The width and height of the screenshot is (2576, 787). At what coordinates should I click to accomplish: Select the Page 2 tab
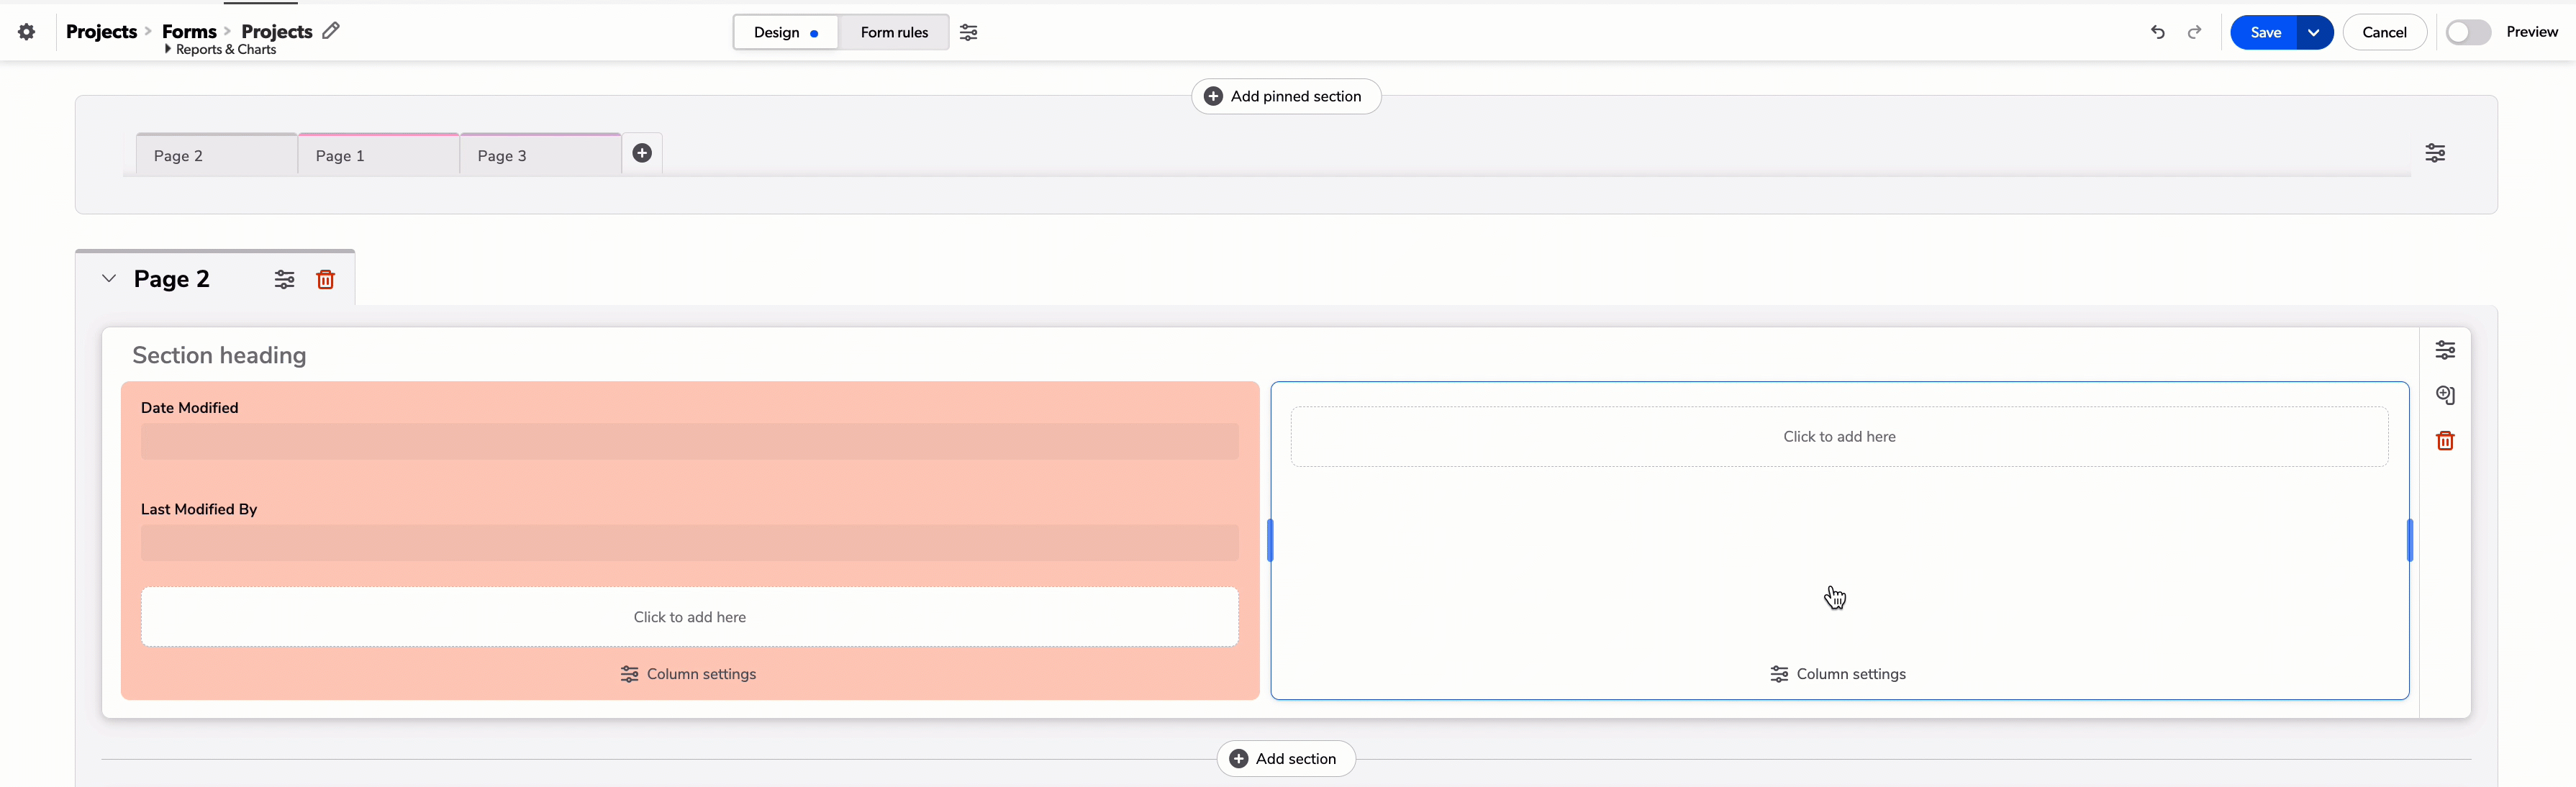click(216, 155)
